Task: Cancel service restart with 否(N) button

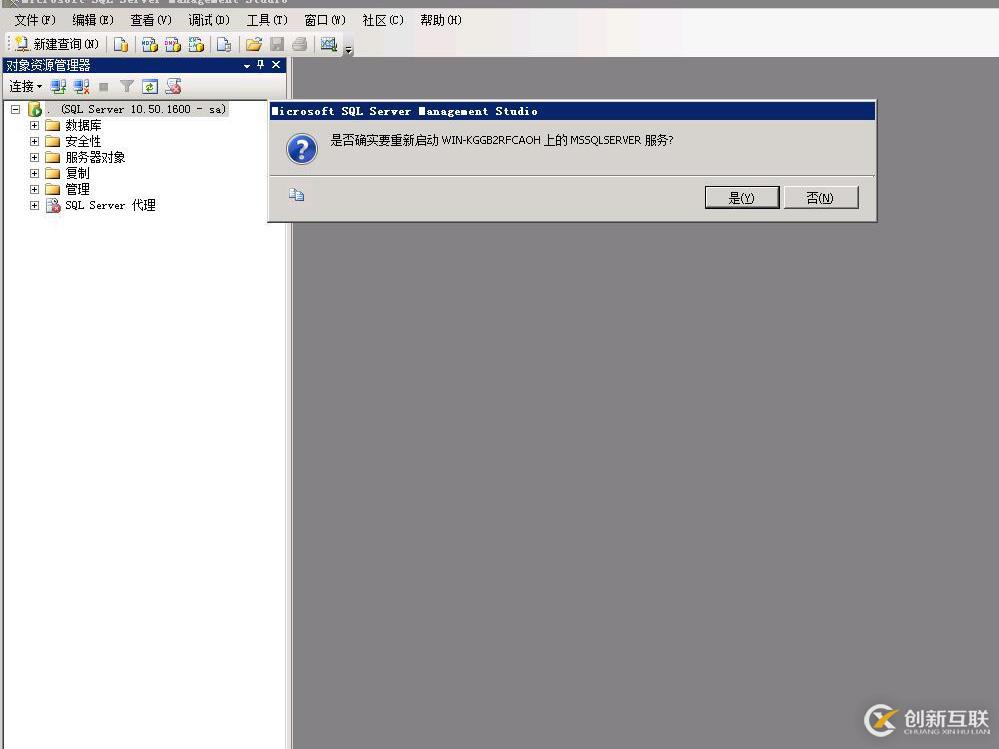Action: (x=820, y=197)
